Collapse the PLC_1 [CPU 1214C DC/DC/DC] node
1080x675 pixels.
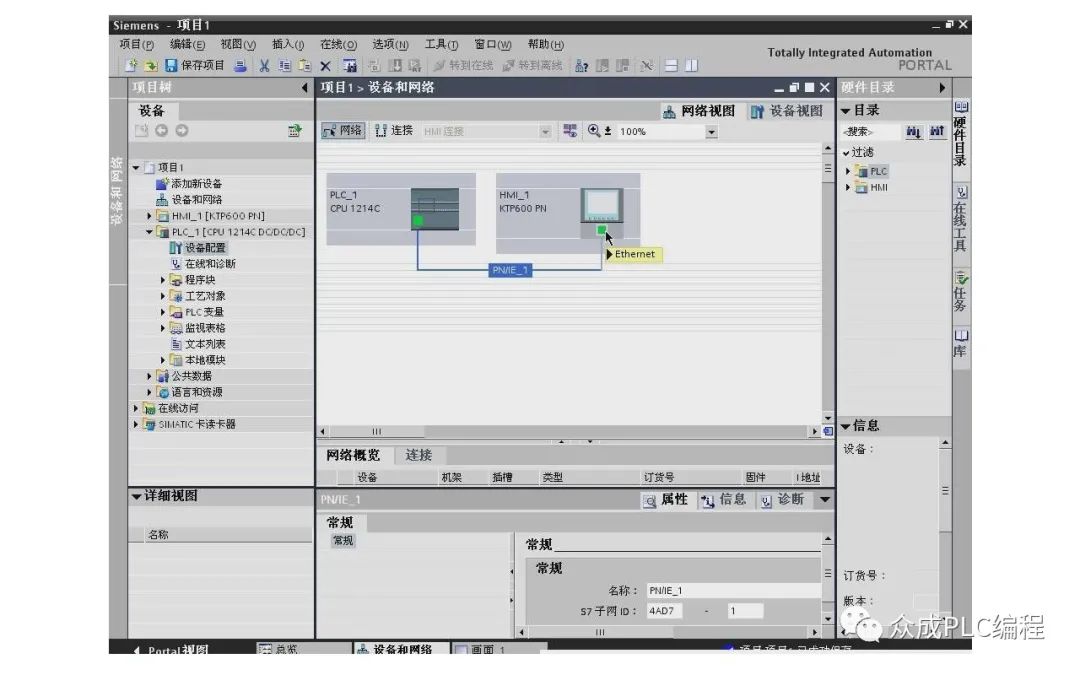(149, 232)
